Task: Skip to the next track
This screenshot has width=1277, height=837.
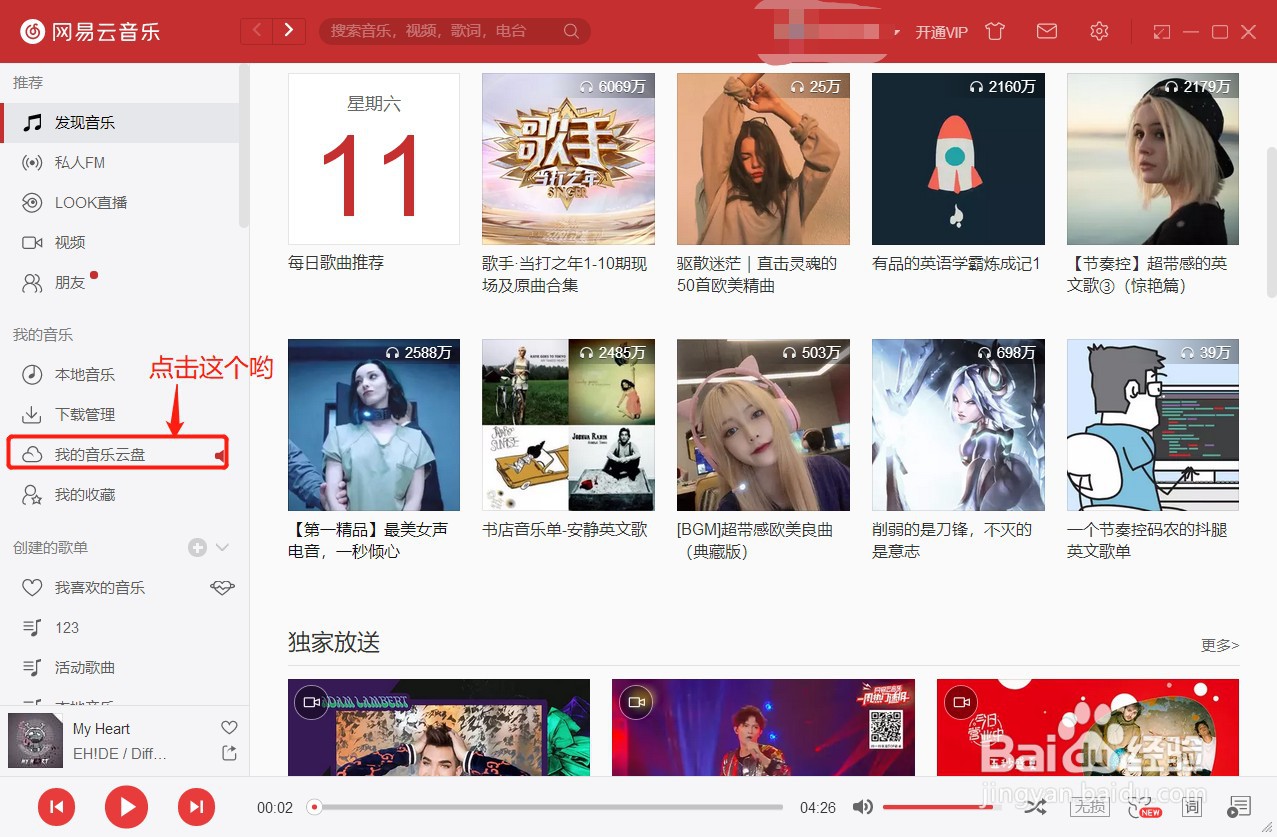Action: coord(197,807)
